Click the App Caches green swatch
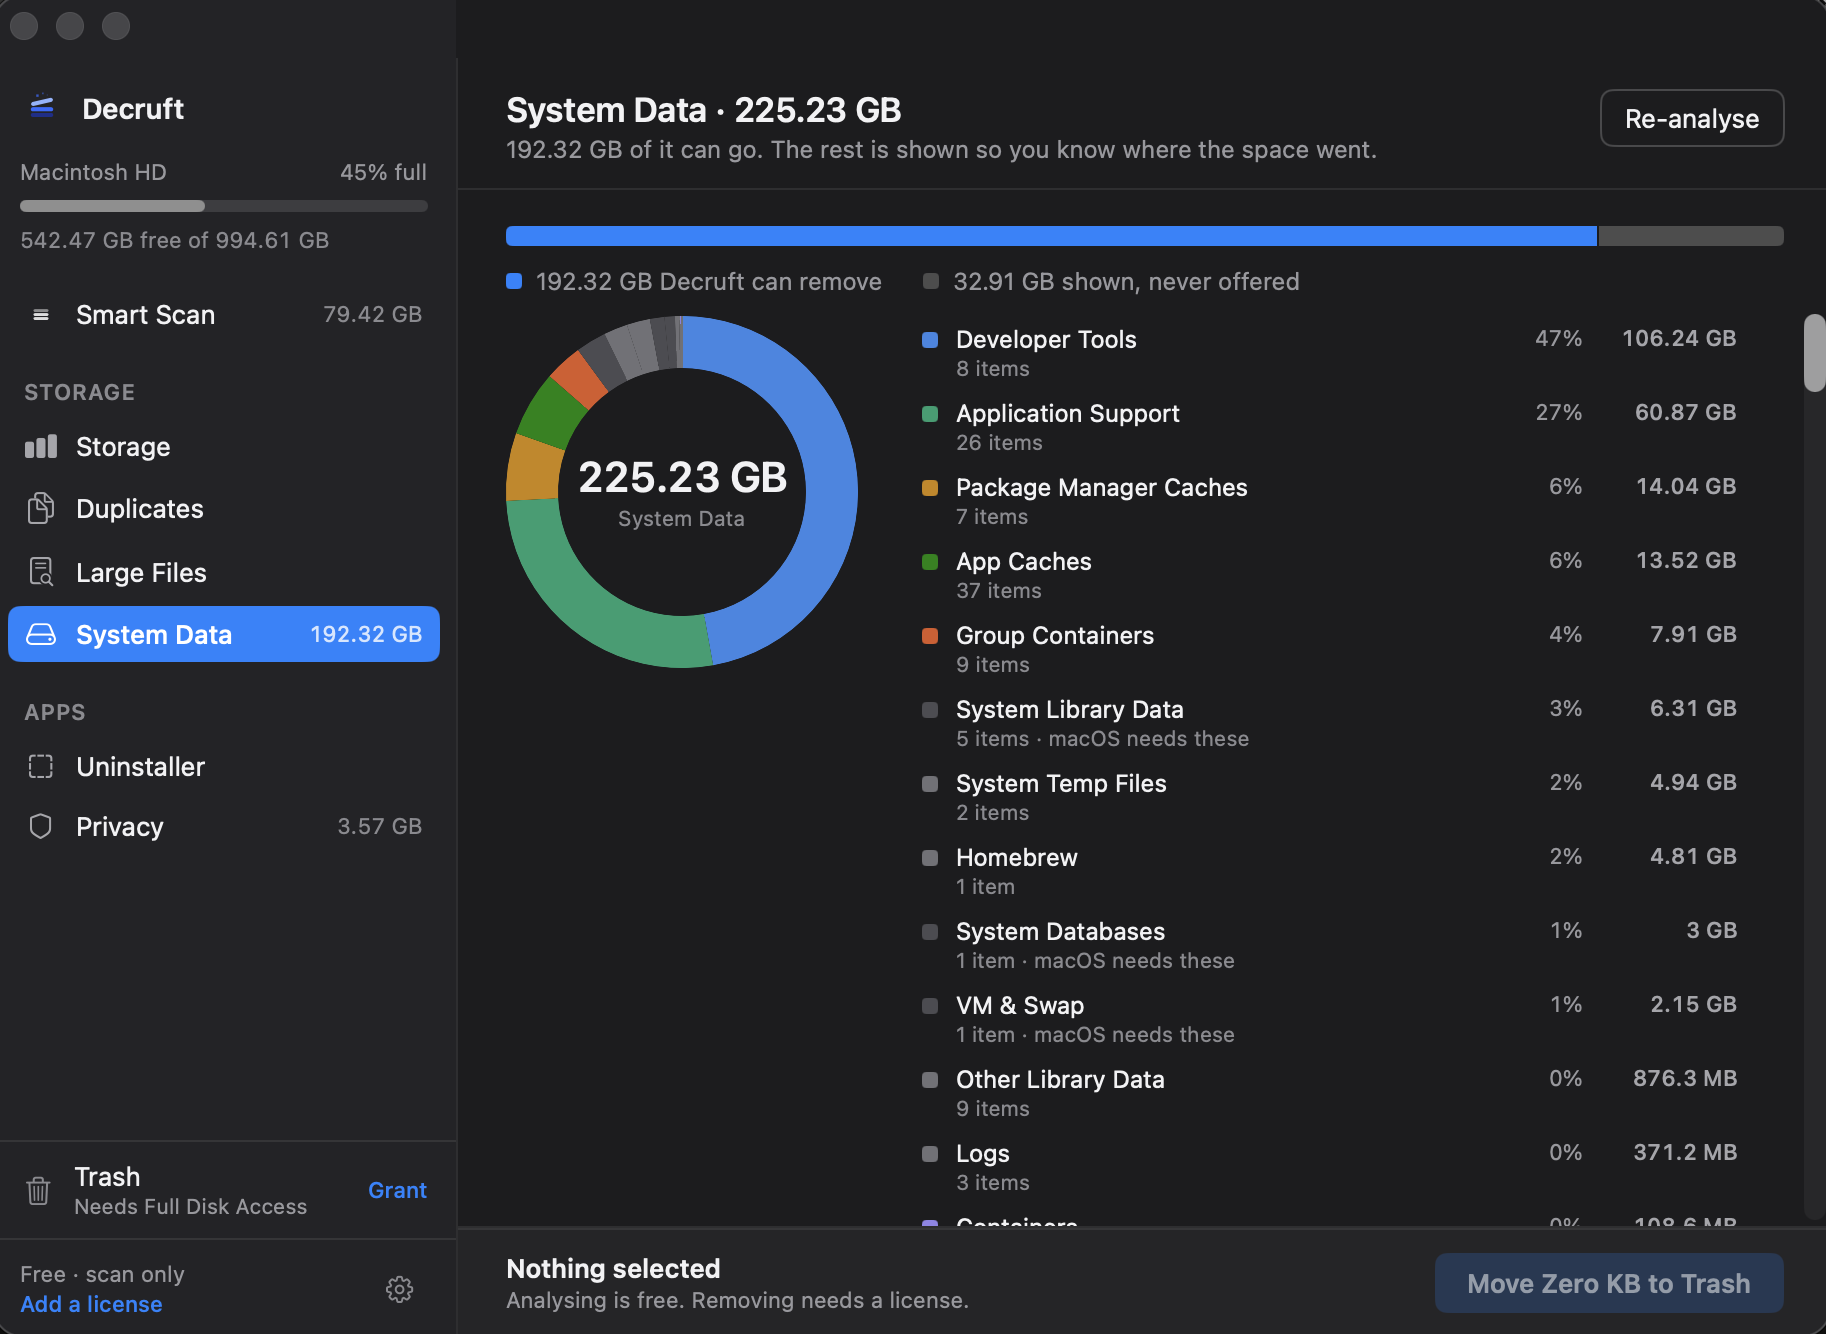 pyautogui.click(x=930, y=562)
